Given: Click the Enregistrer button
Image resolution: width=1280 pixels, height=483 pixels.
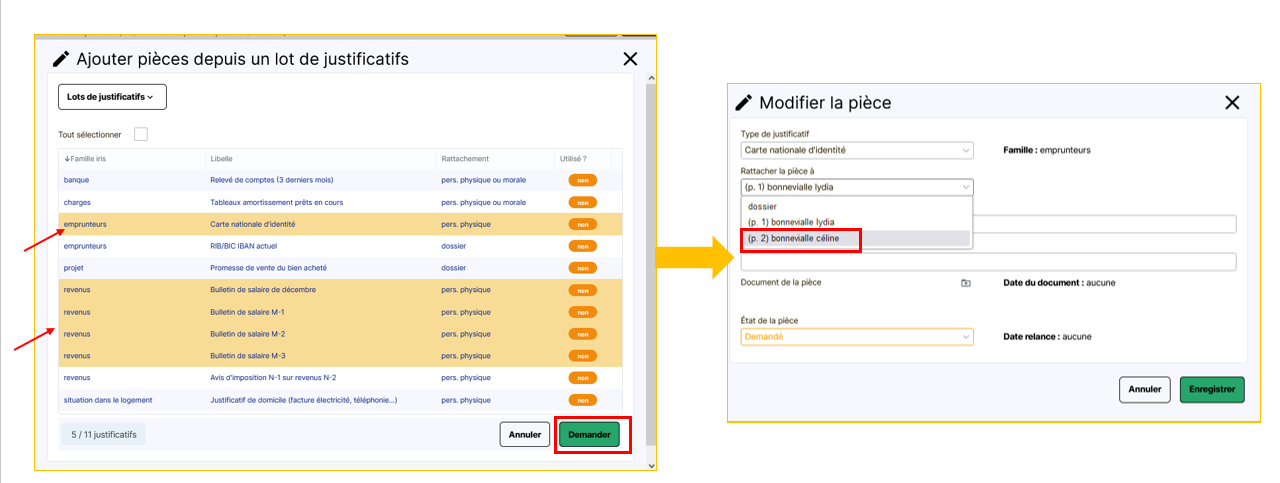Looking at the screenshot, I should click(1212, 389).
